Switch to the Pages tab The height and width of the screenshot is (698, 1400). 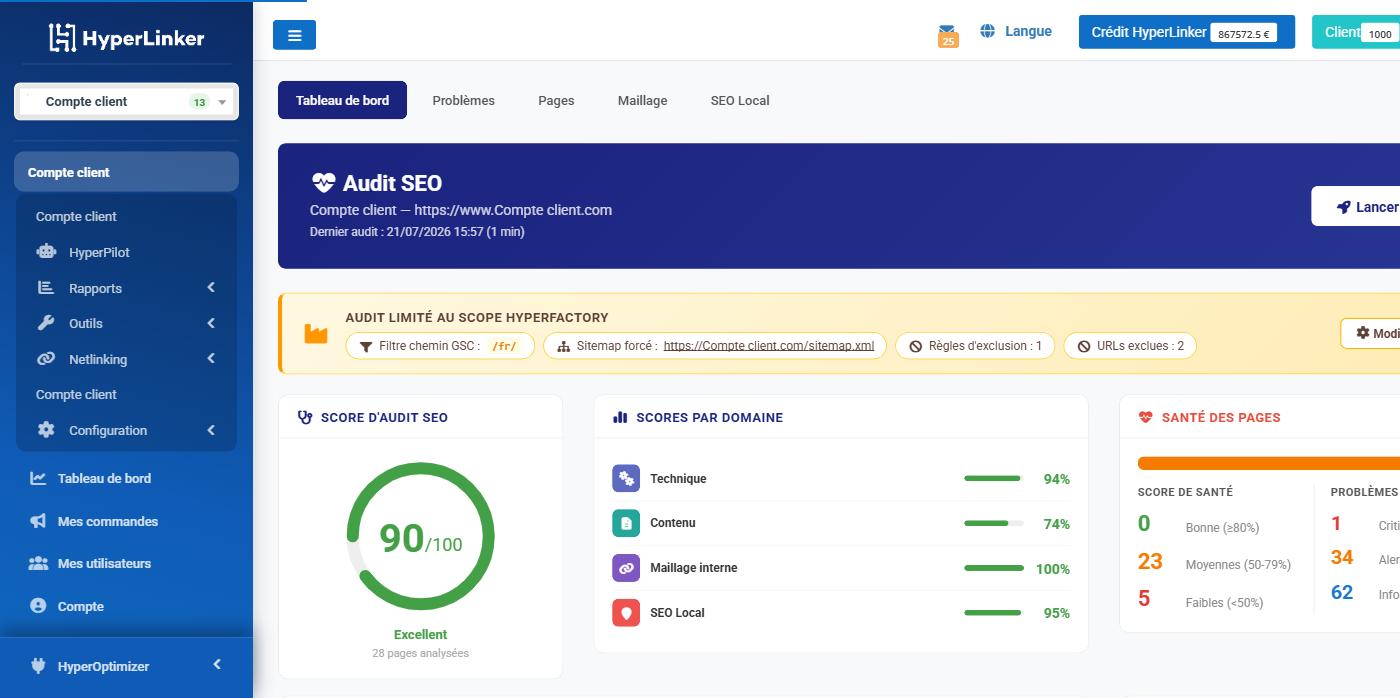pyautogui.click(x=556, y=100)
